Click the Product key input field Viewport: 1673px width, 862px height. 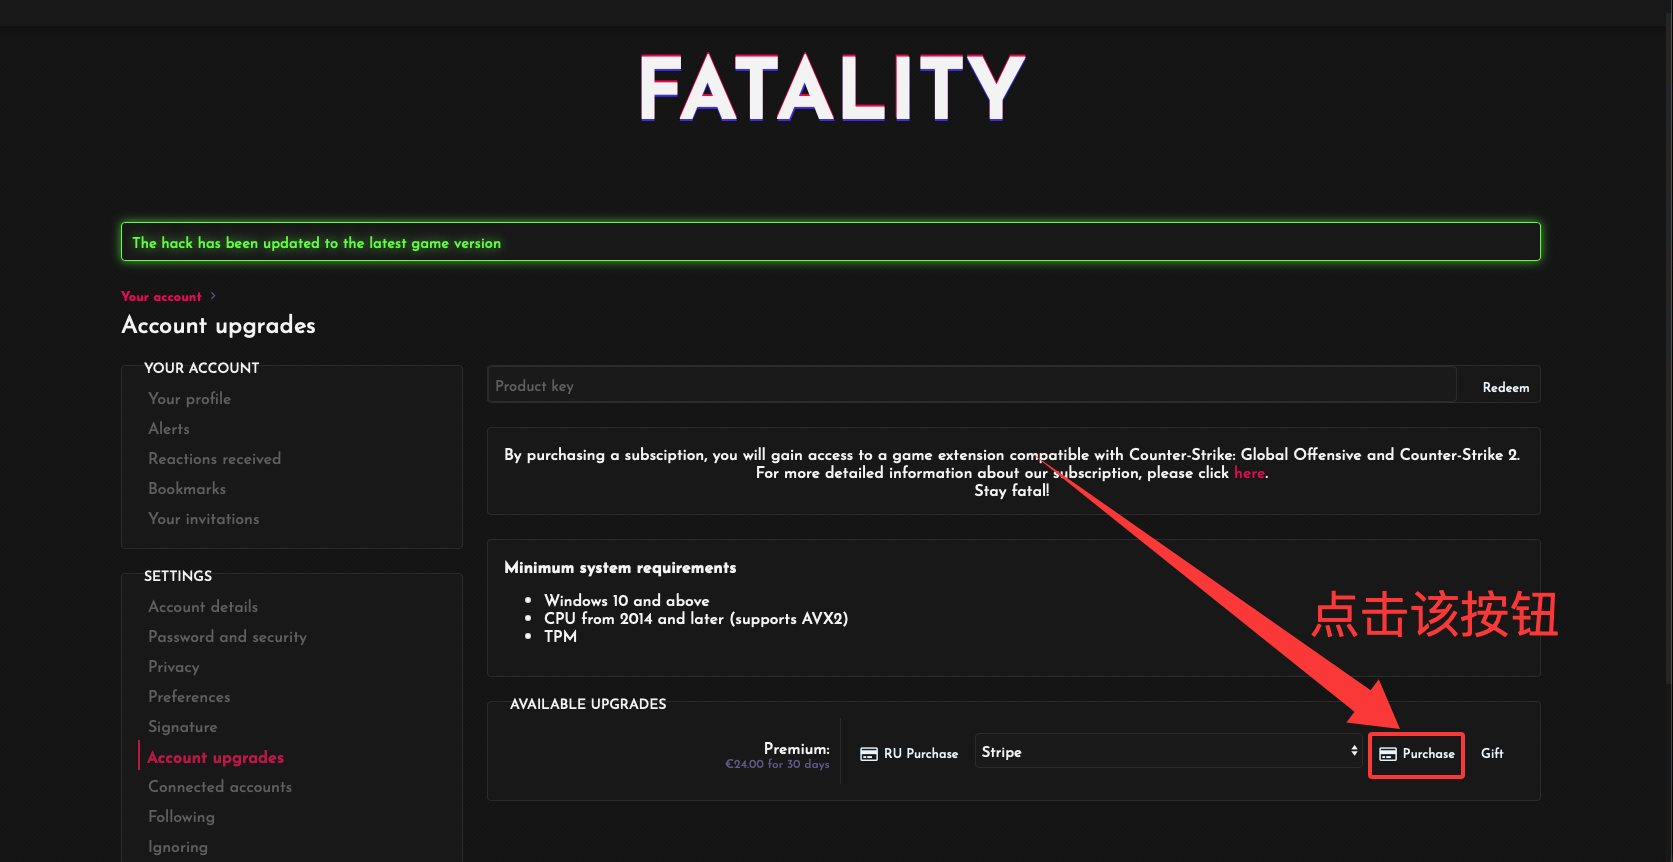[970, 386]
